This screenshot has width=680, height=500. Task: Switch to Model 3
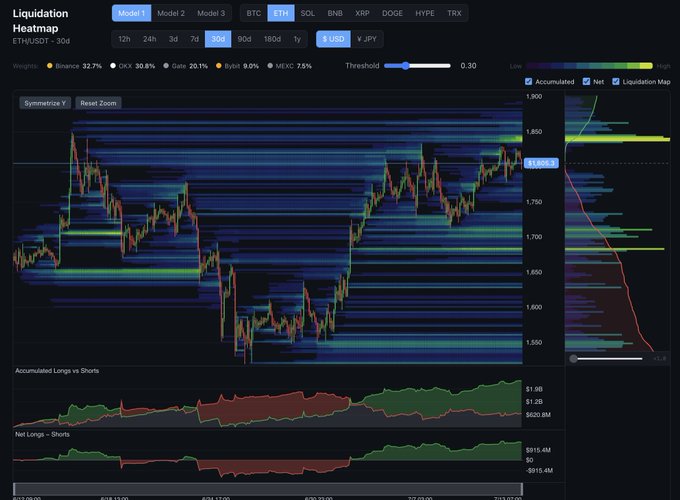[211, 13]
